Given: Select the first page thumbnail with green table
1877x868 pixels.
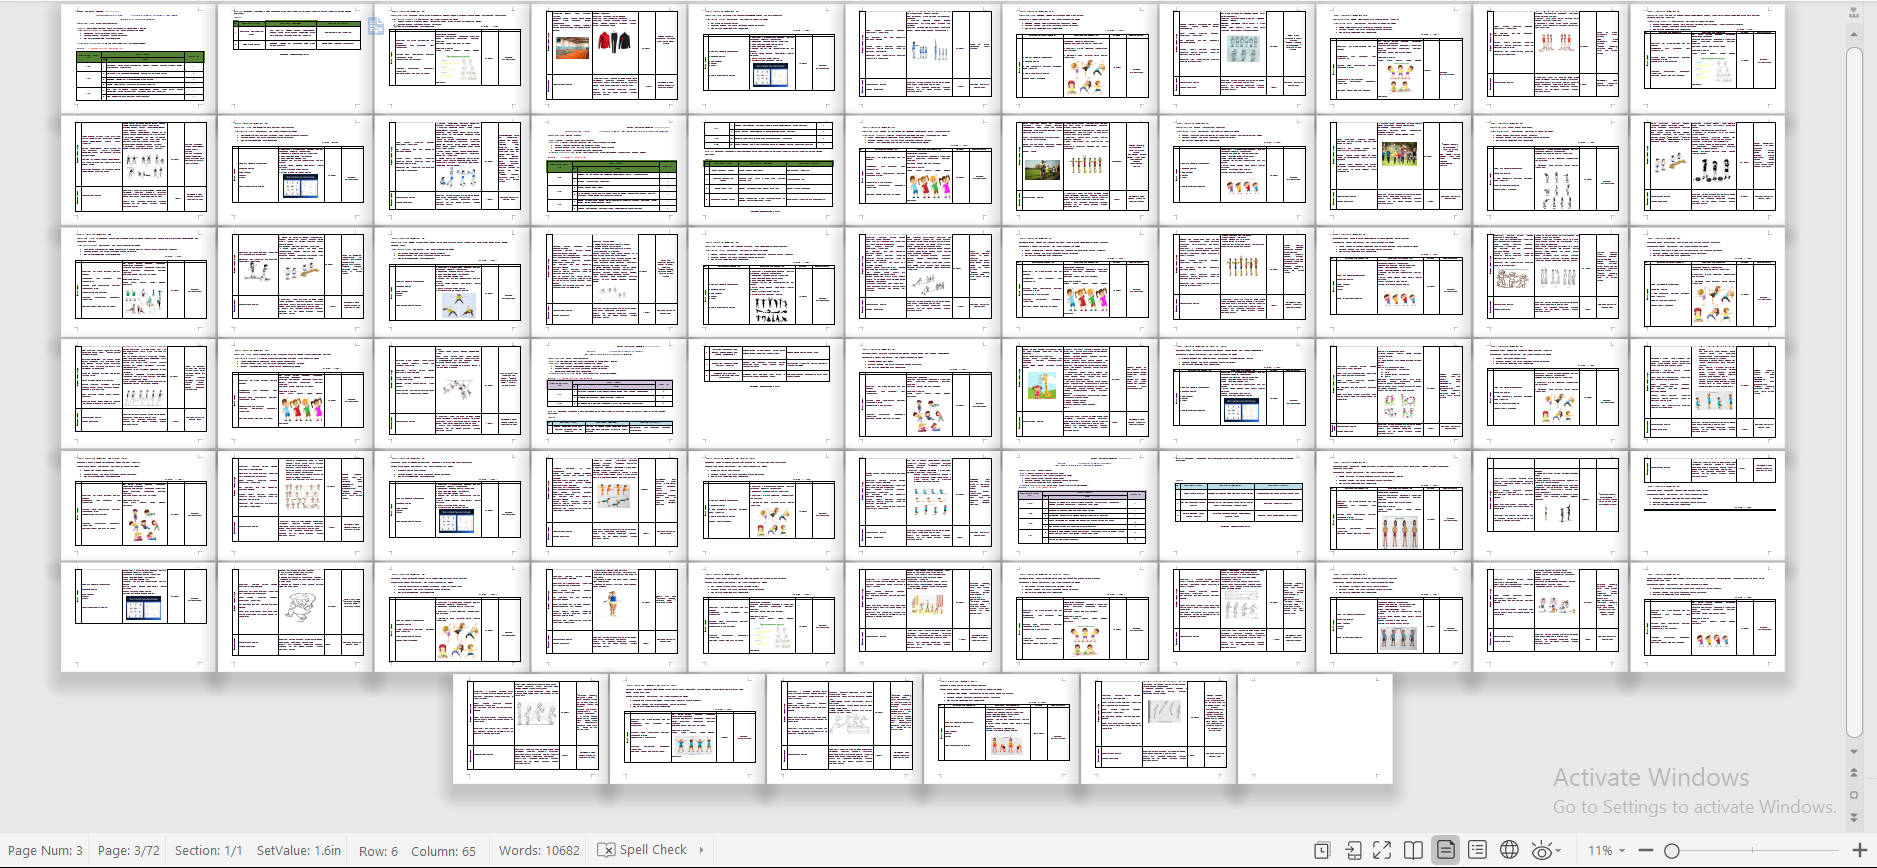Looking at the screenshot, I should point(139,58).
